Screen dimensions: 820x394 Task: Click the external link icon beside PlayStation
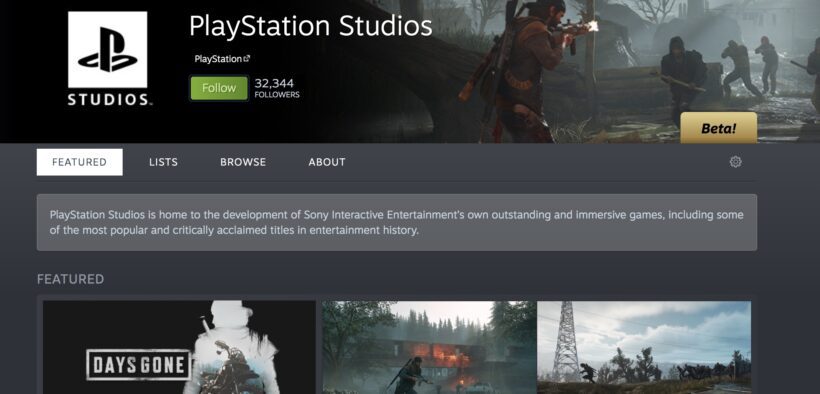point(247,59)
